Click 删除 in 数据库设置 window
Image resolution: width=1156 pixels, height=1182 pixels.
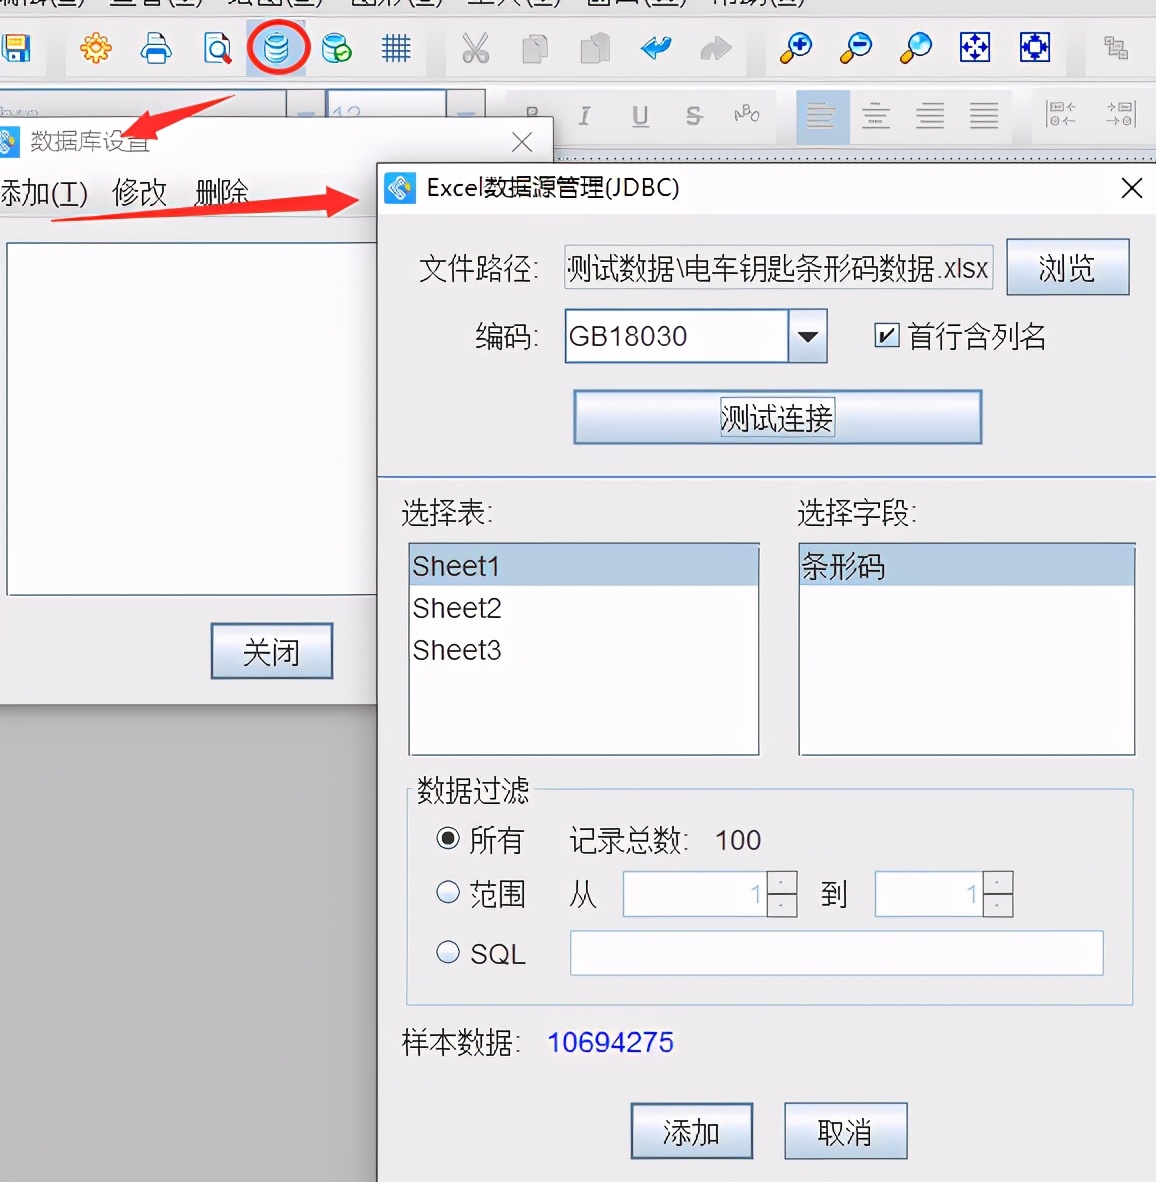[222, 193]
